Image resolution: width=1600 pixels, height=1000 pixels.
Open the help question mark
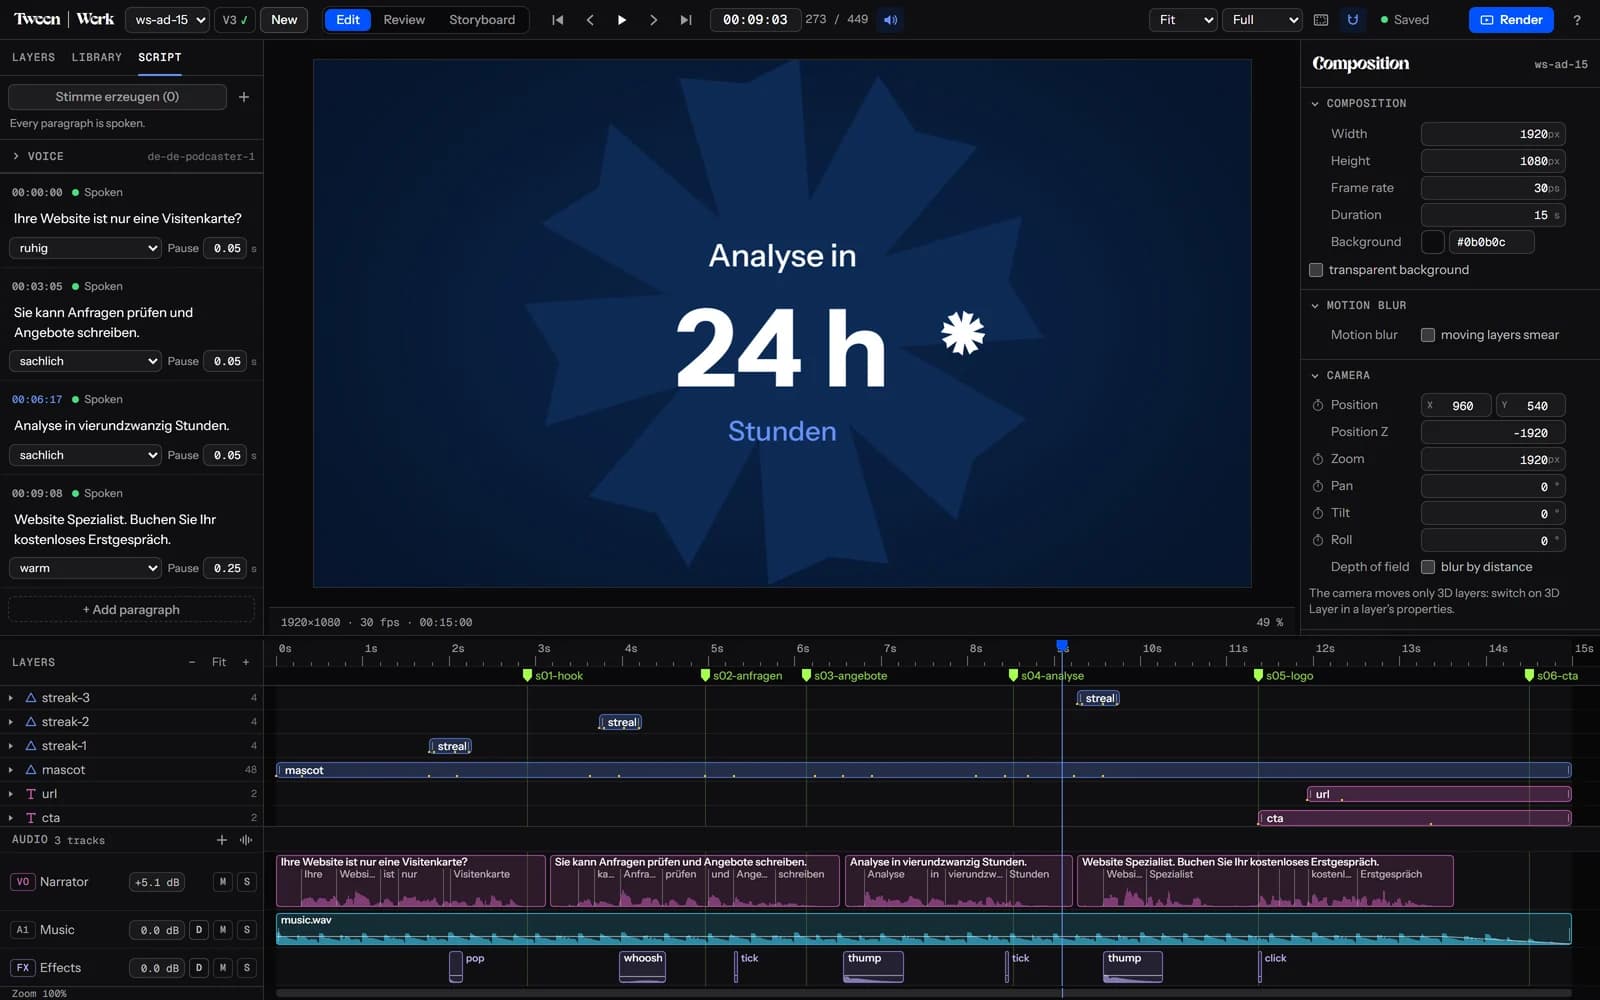pos(1577,20)
